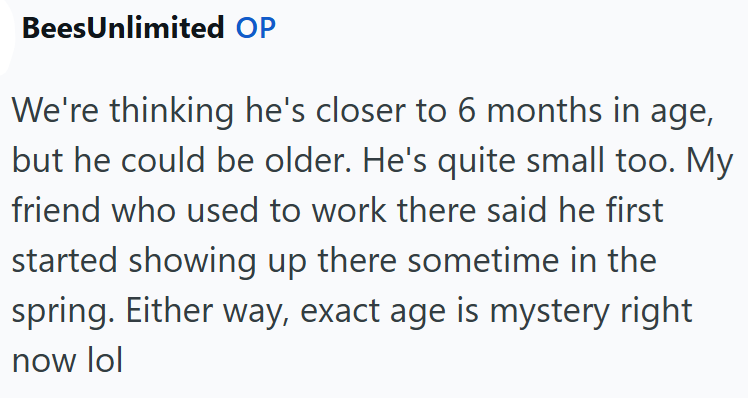The width and height of the screenshot is (748, 398).
Task: Click the word "spring" in fifth line
Action: (x=62, y=311)
